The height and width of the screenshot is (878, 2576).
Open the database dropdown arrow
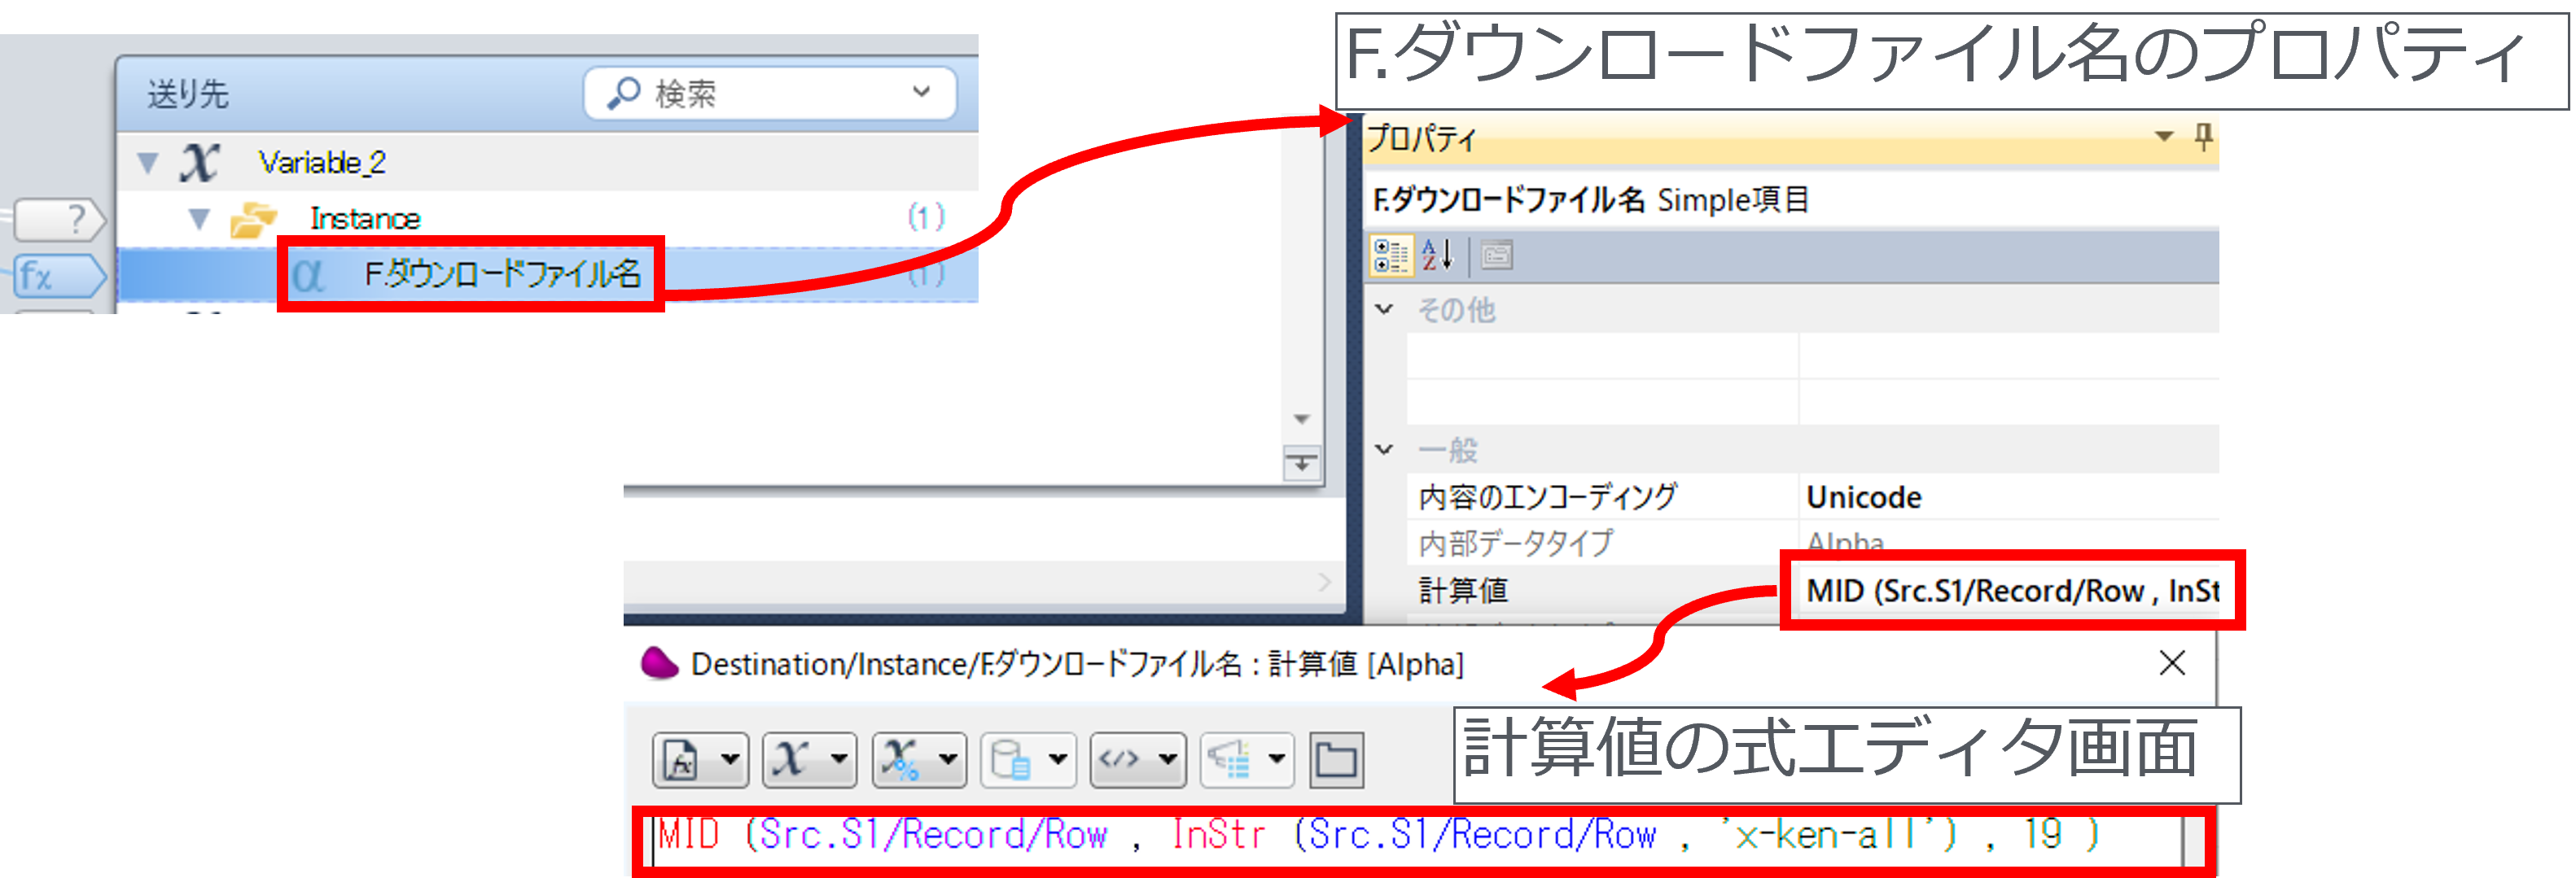[x=1058, y=760]
